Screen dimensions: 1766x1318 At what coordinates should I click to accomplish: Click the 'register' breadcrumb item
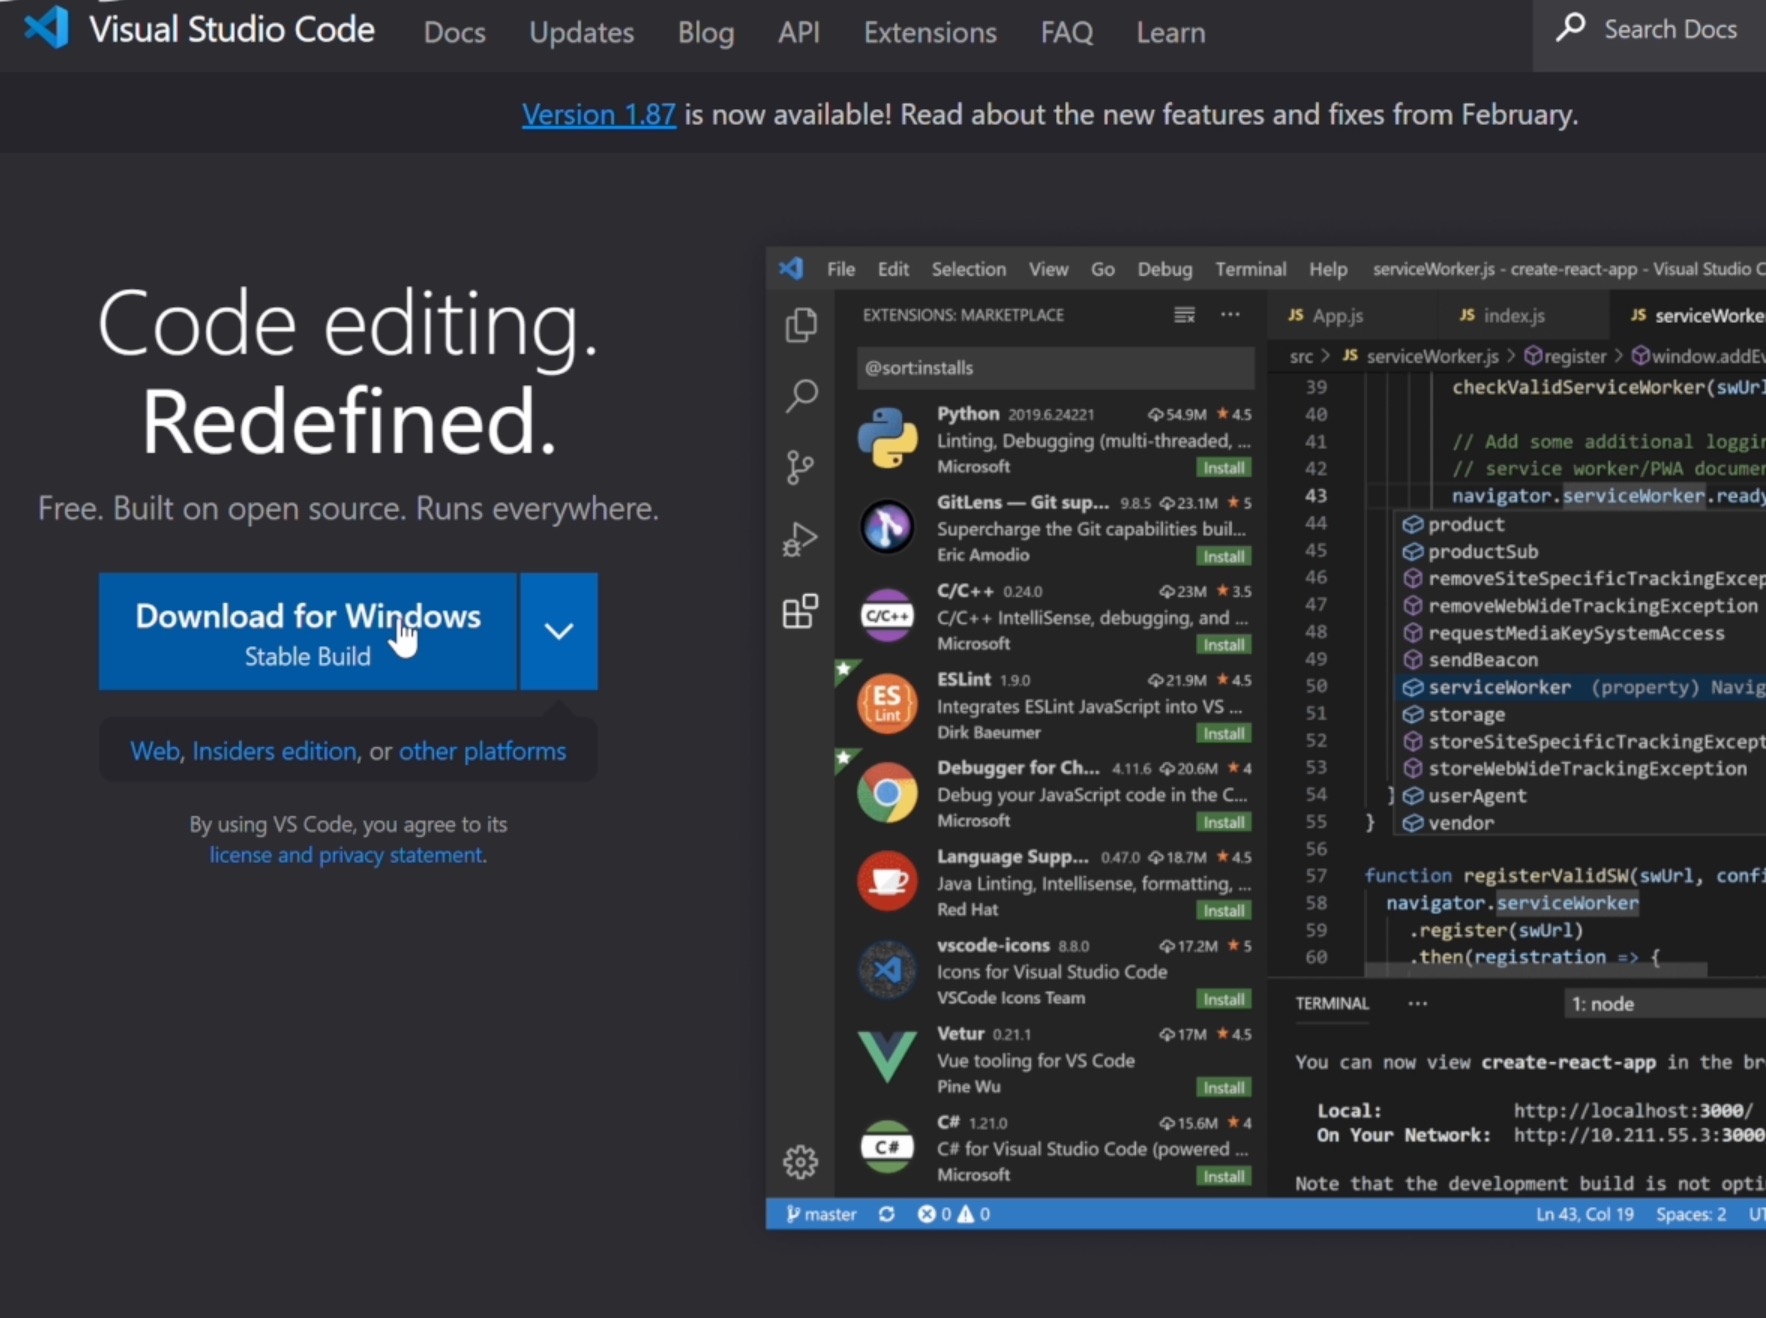tap(1566, 356)
